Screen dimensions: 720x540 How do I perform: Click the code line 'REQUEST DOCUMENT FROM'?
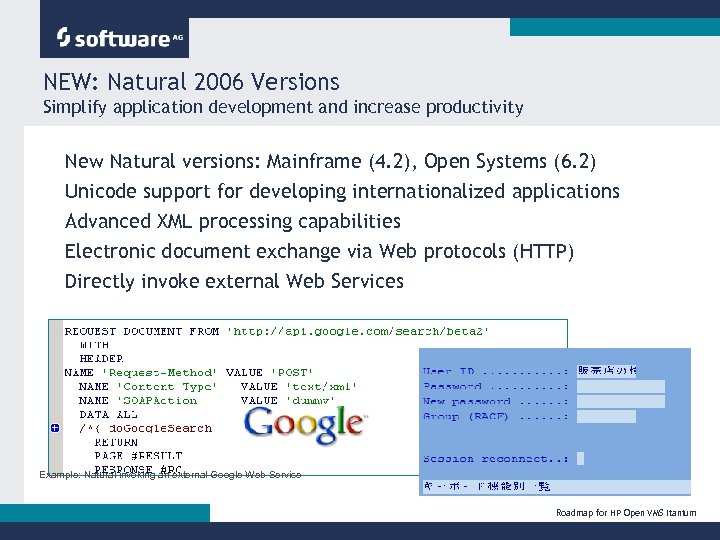142,331
